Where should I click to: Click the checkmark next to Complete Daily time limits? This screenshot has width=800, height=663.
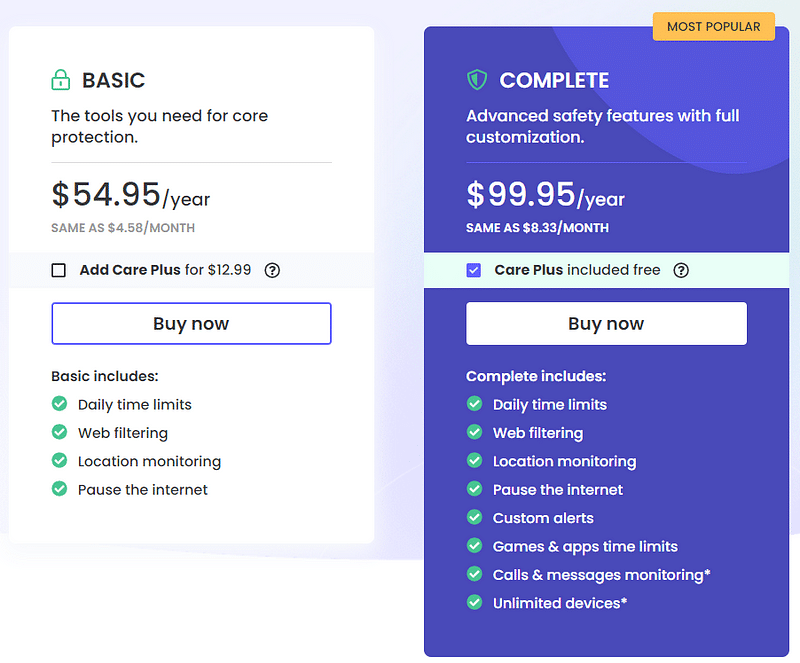click(x=474, y=404)
